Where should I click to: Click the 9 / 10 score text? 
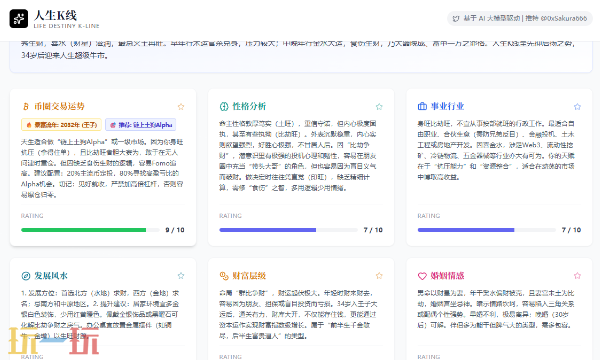[x=175, y=230]
